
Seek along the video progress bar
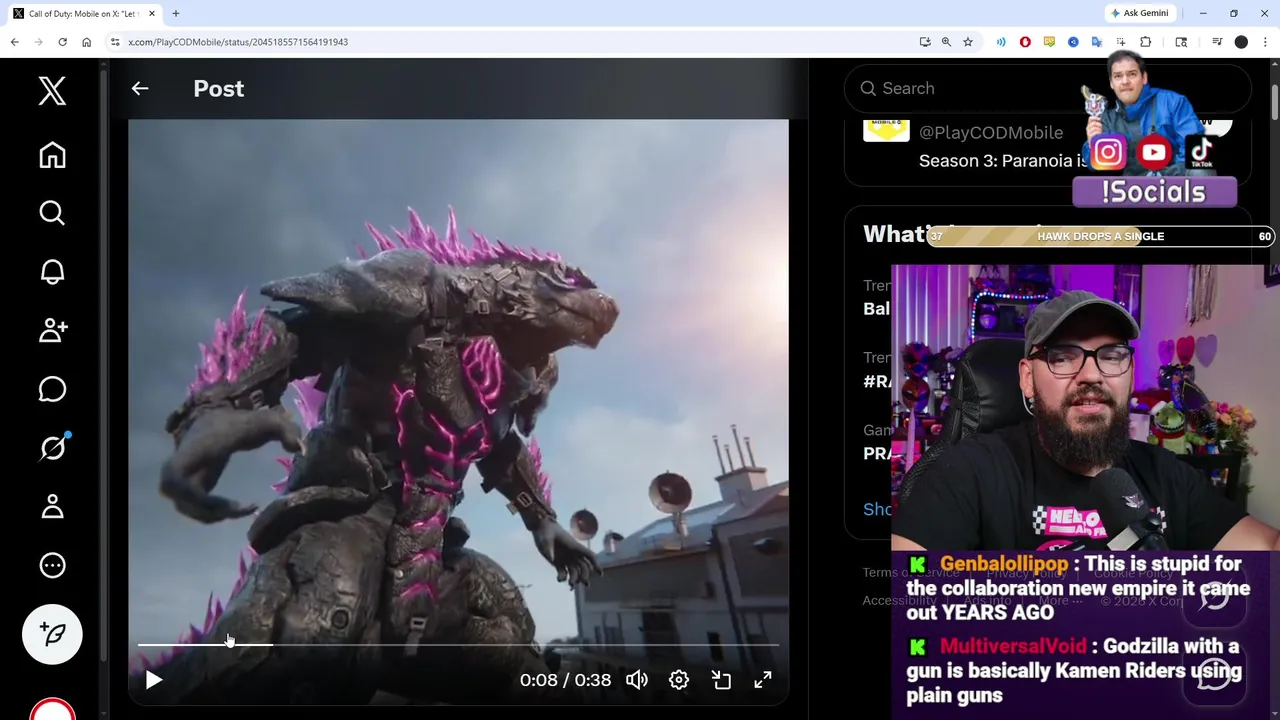(x=458, y=645)
